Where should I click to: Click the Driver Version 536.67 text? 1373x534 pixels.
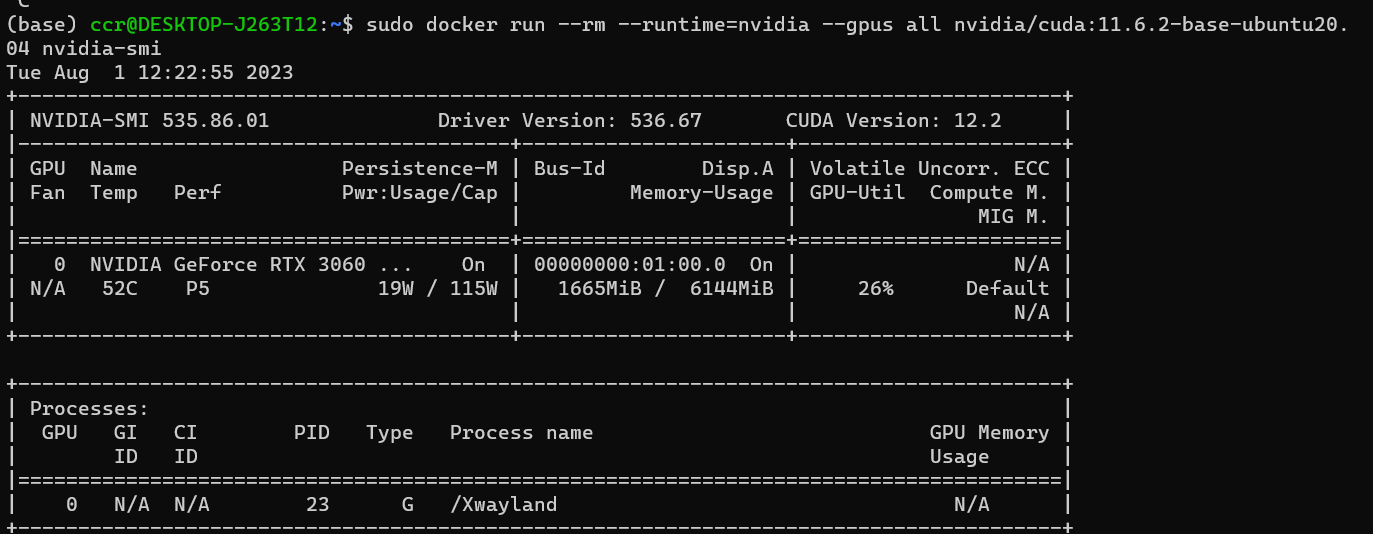[570, 121]
